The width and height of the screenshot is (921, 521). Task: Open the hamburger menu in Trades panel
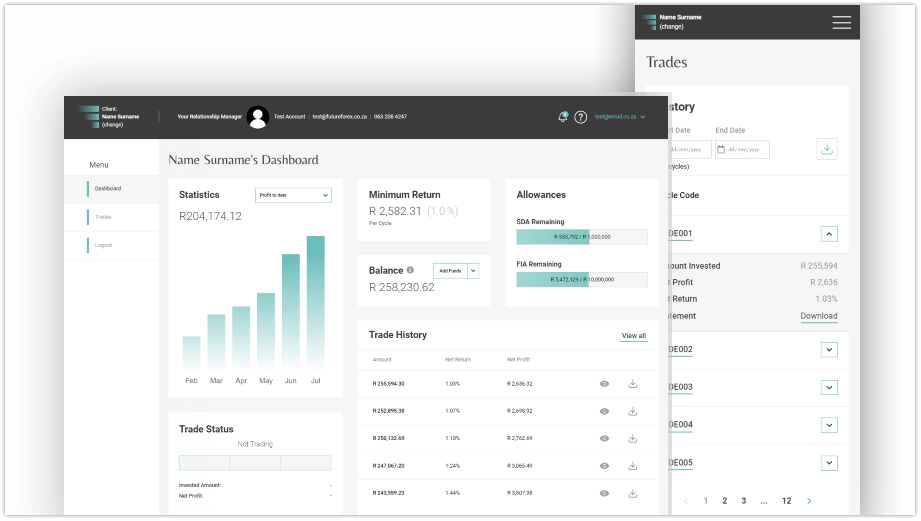[x=841, y=22]
